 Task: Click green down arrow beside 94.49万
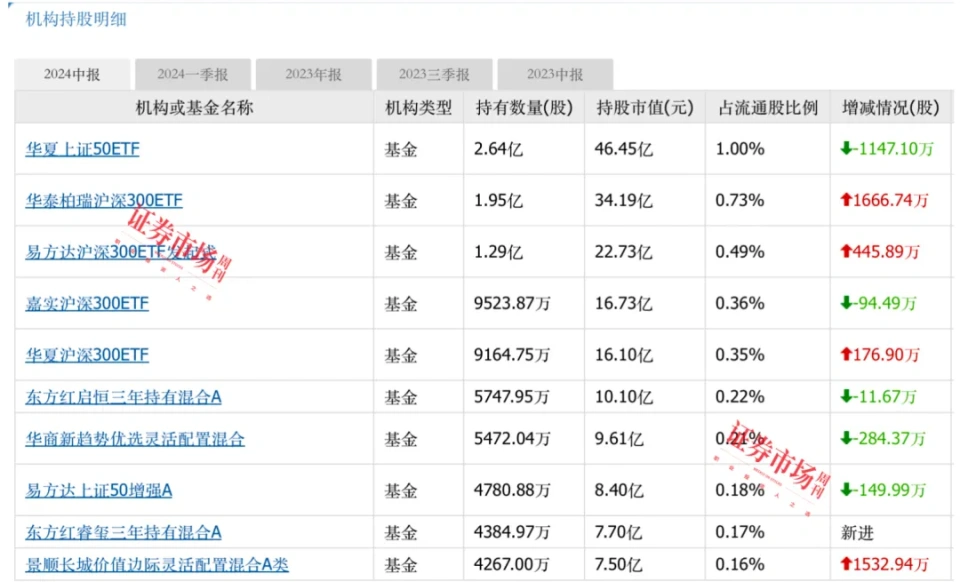(x=846, y=303)
